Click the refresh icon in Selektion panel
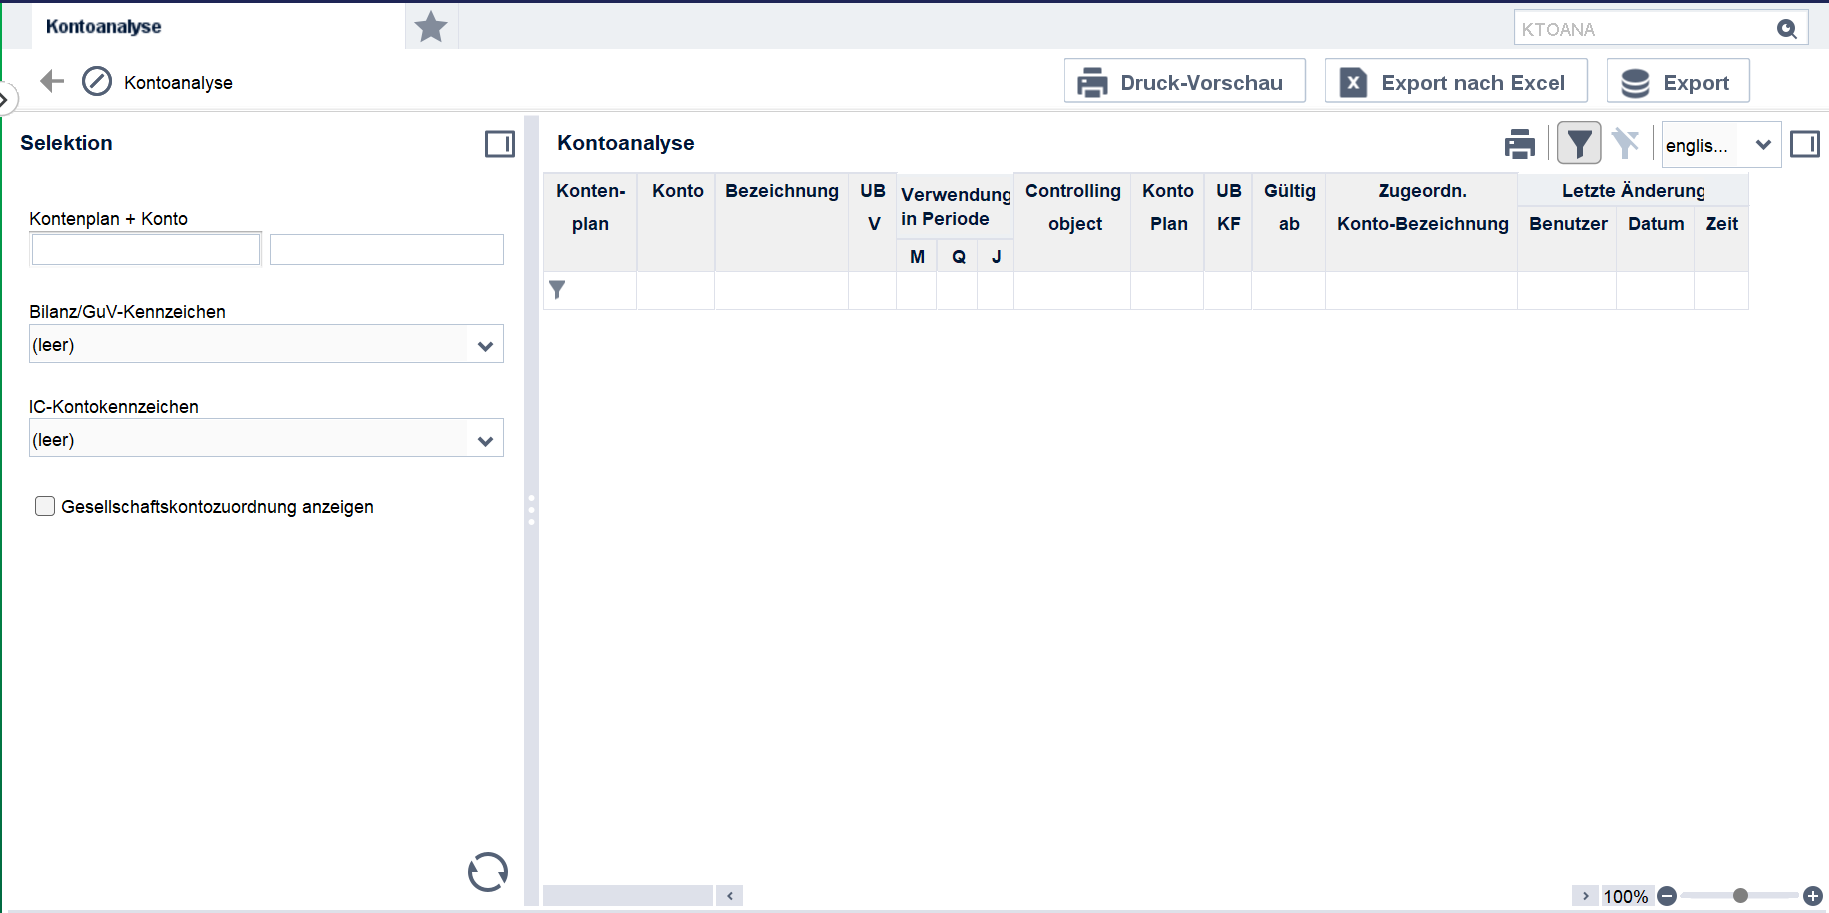The width and height of the screenshot is (1829, 913). click(x=488, y=872)
